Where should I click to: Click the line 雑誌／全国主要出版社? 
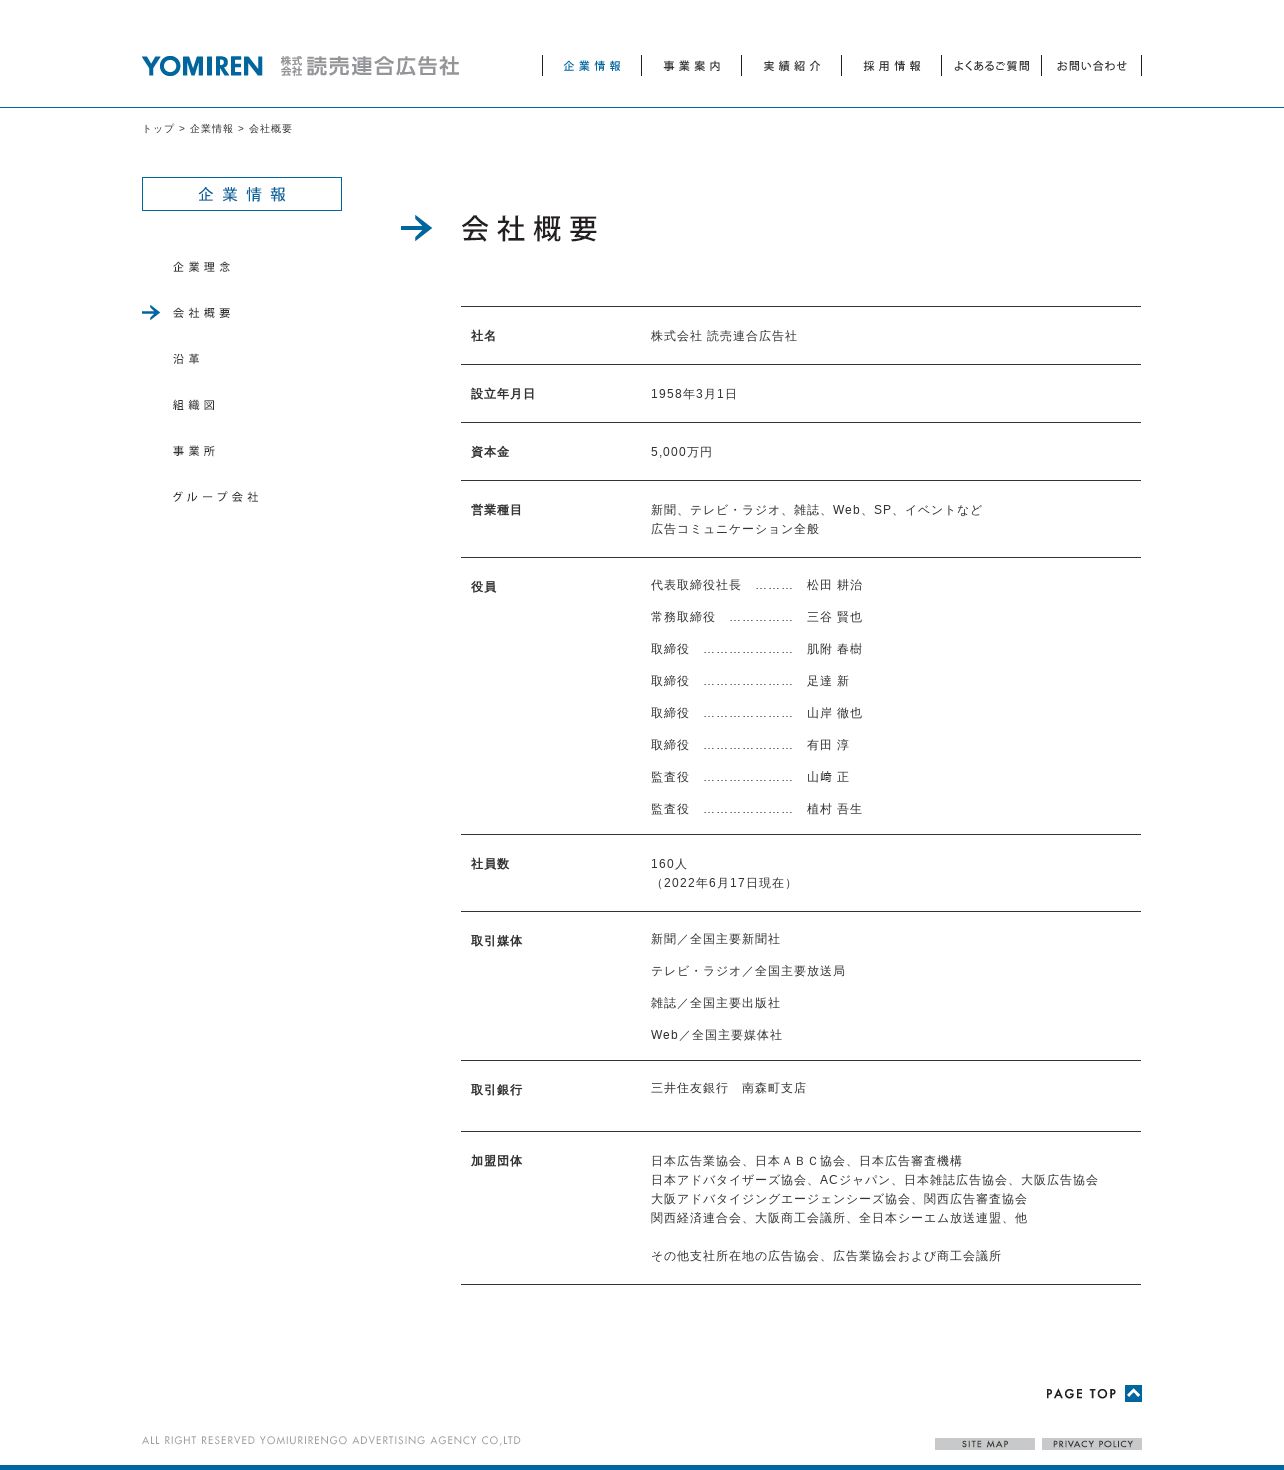click(716, 1003)
